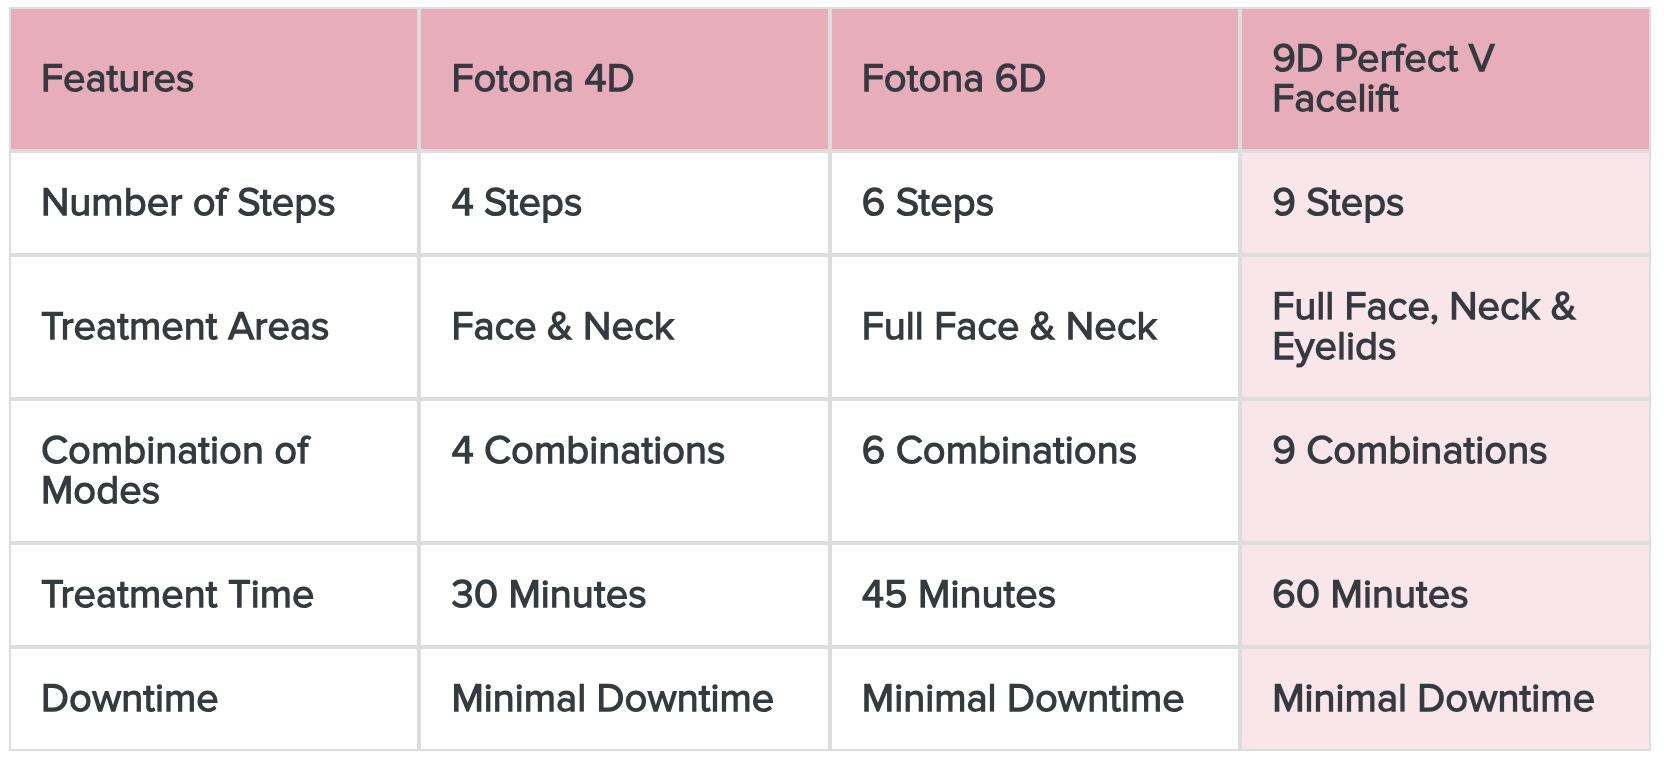Select the Fotona 4D column header

click(543, 79)
